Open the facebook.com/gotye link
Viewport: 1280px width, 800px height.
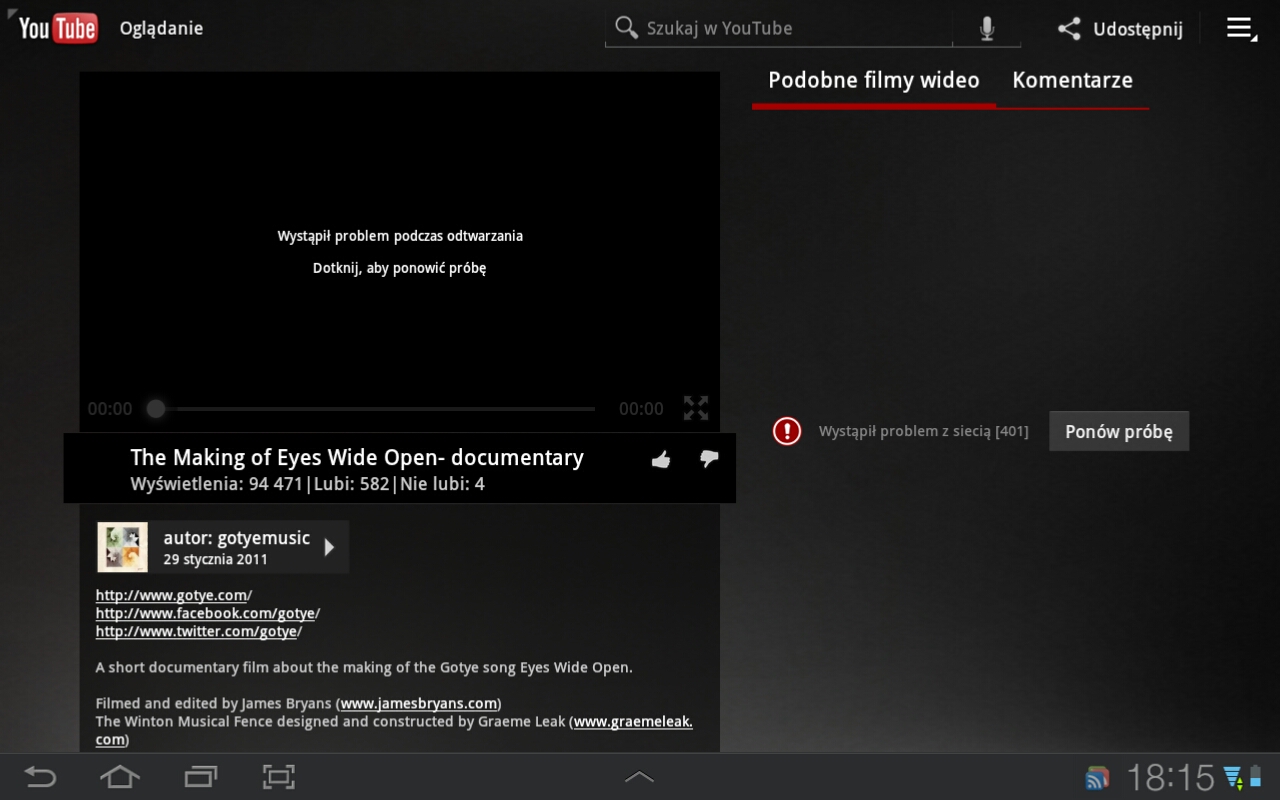click(x=206, y=613)
